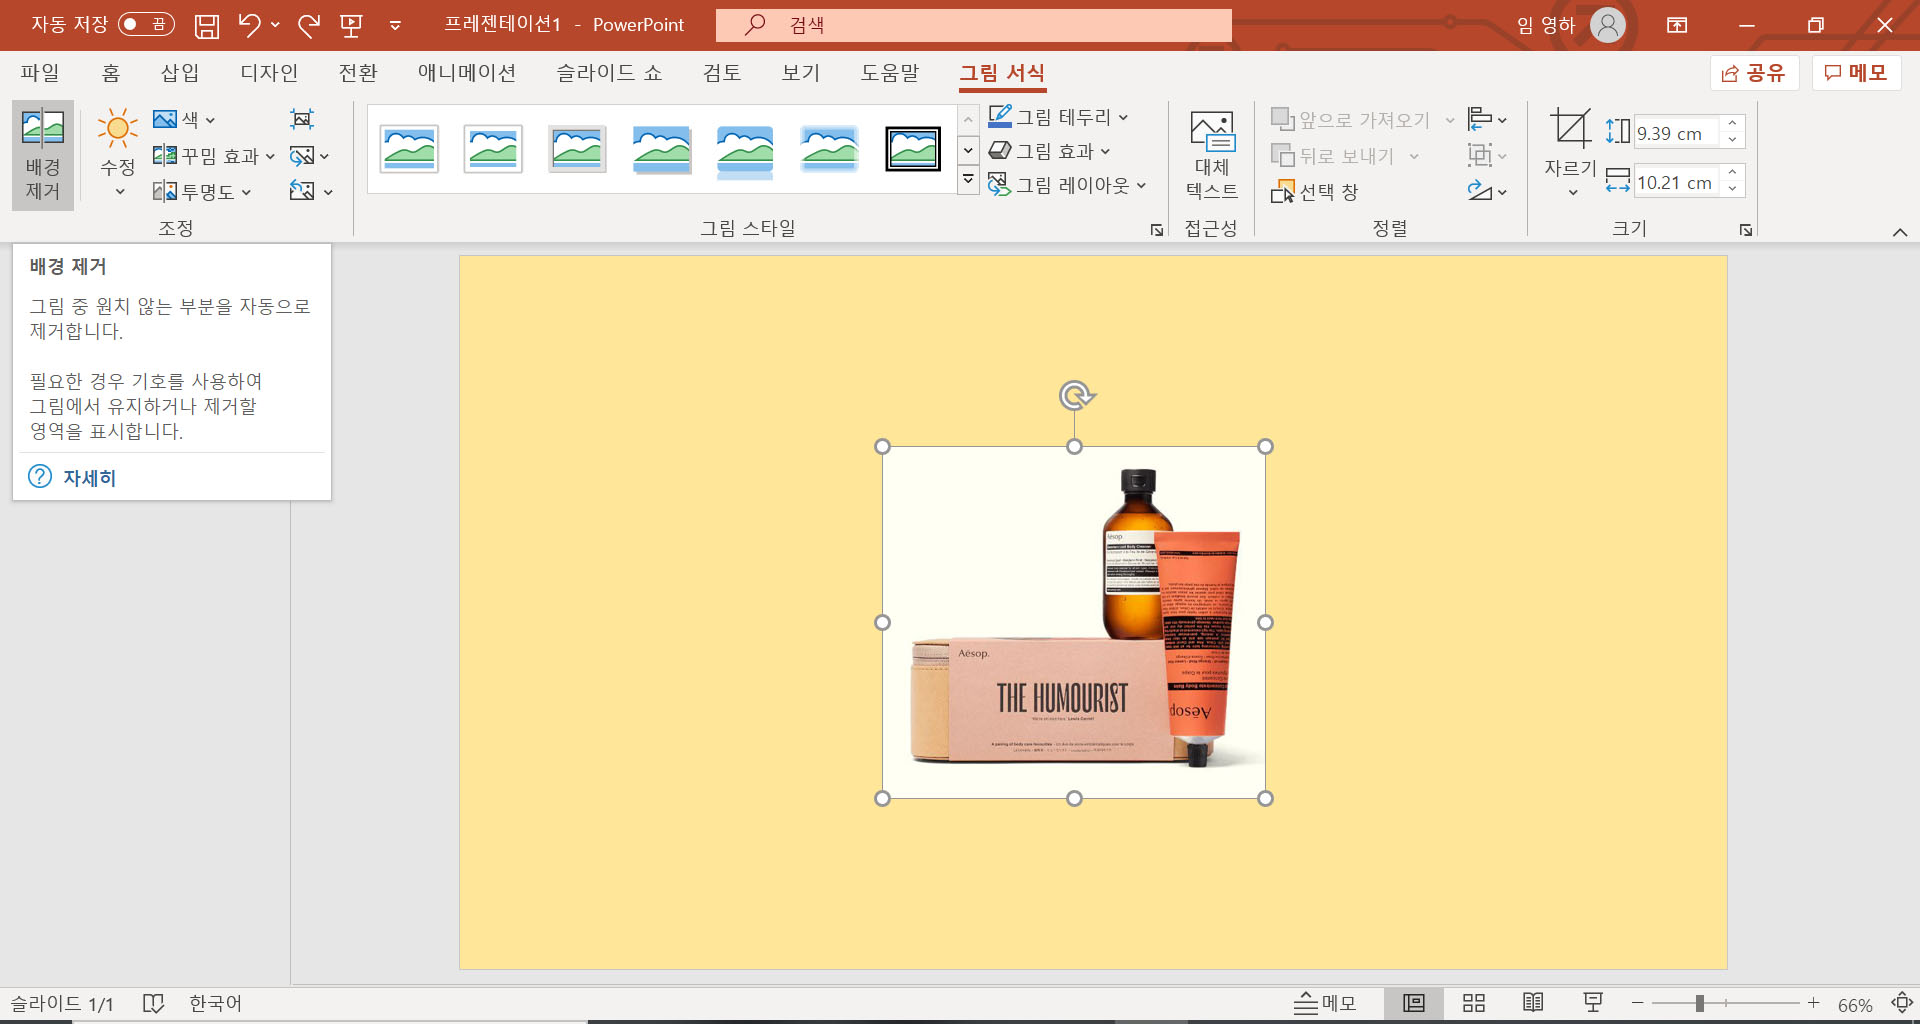Viewport: 1920px width, 1024px height.
Task: Click the Remove Background (배경 제거) icon
Action: tap(43, 155)
